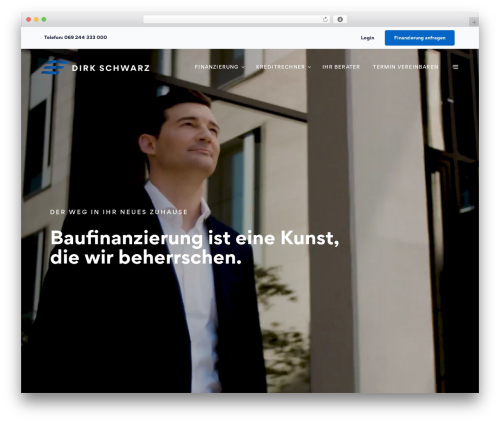Click the Login link
Image resolution: width=500 pixels, height=423 pixels.
point(367,38)
